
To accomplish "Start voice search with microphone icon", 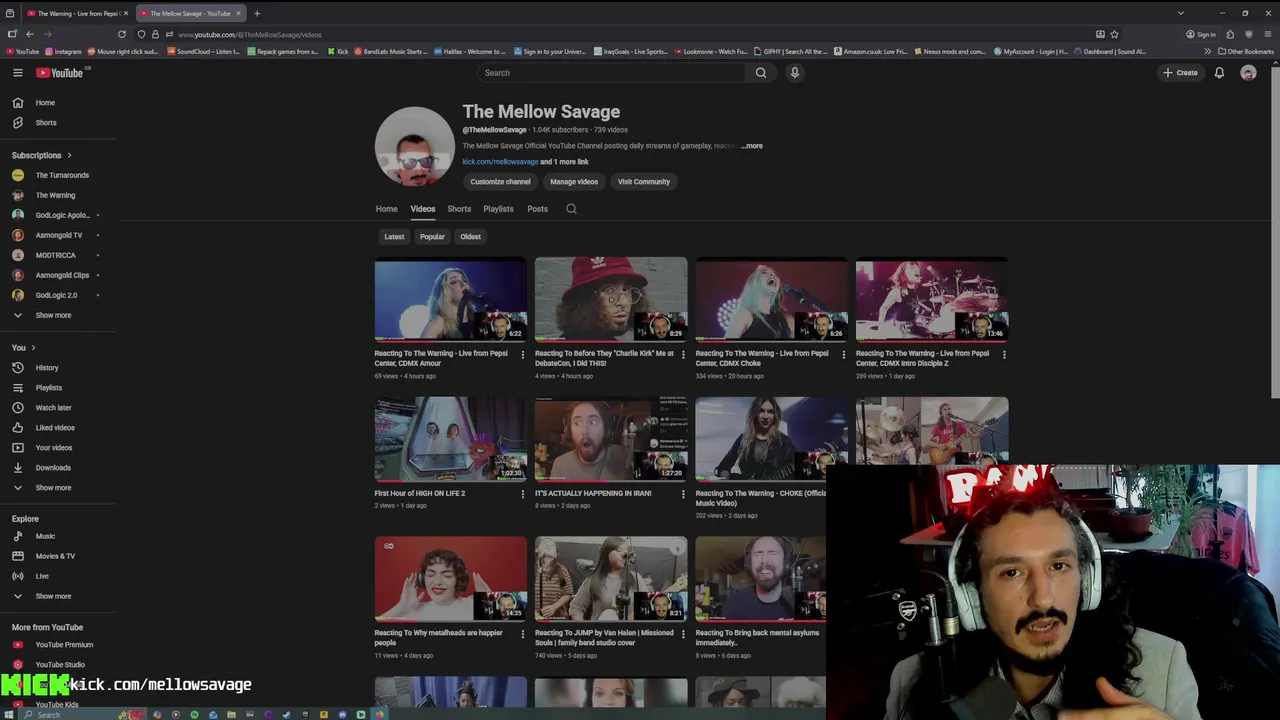I will coord(795,72).
